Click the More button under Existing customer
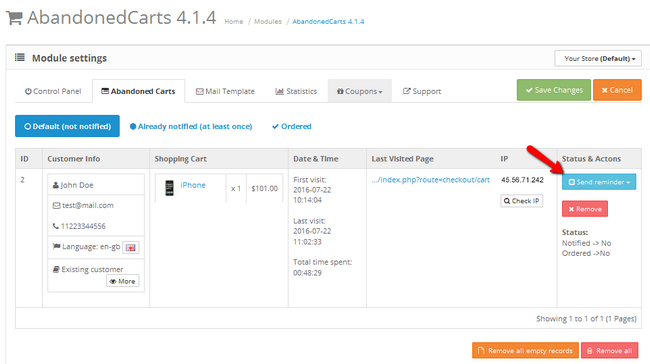 [x=122, y=281]
